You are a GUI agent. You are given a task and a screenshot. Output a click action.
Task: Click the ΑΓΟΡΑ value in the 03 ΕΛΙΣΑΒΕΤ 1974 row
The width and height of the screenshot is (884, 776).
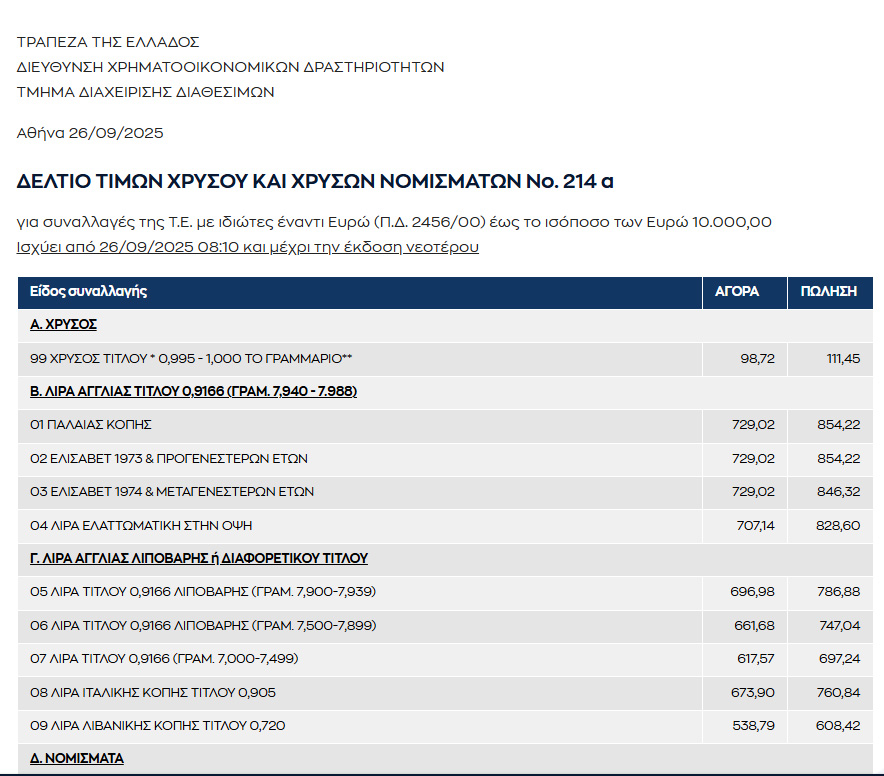[753, 492]
